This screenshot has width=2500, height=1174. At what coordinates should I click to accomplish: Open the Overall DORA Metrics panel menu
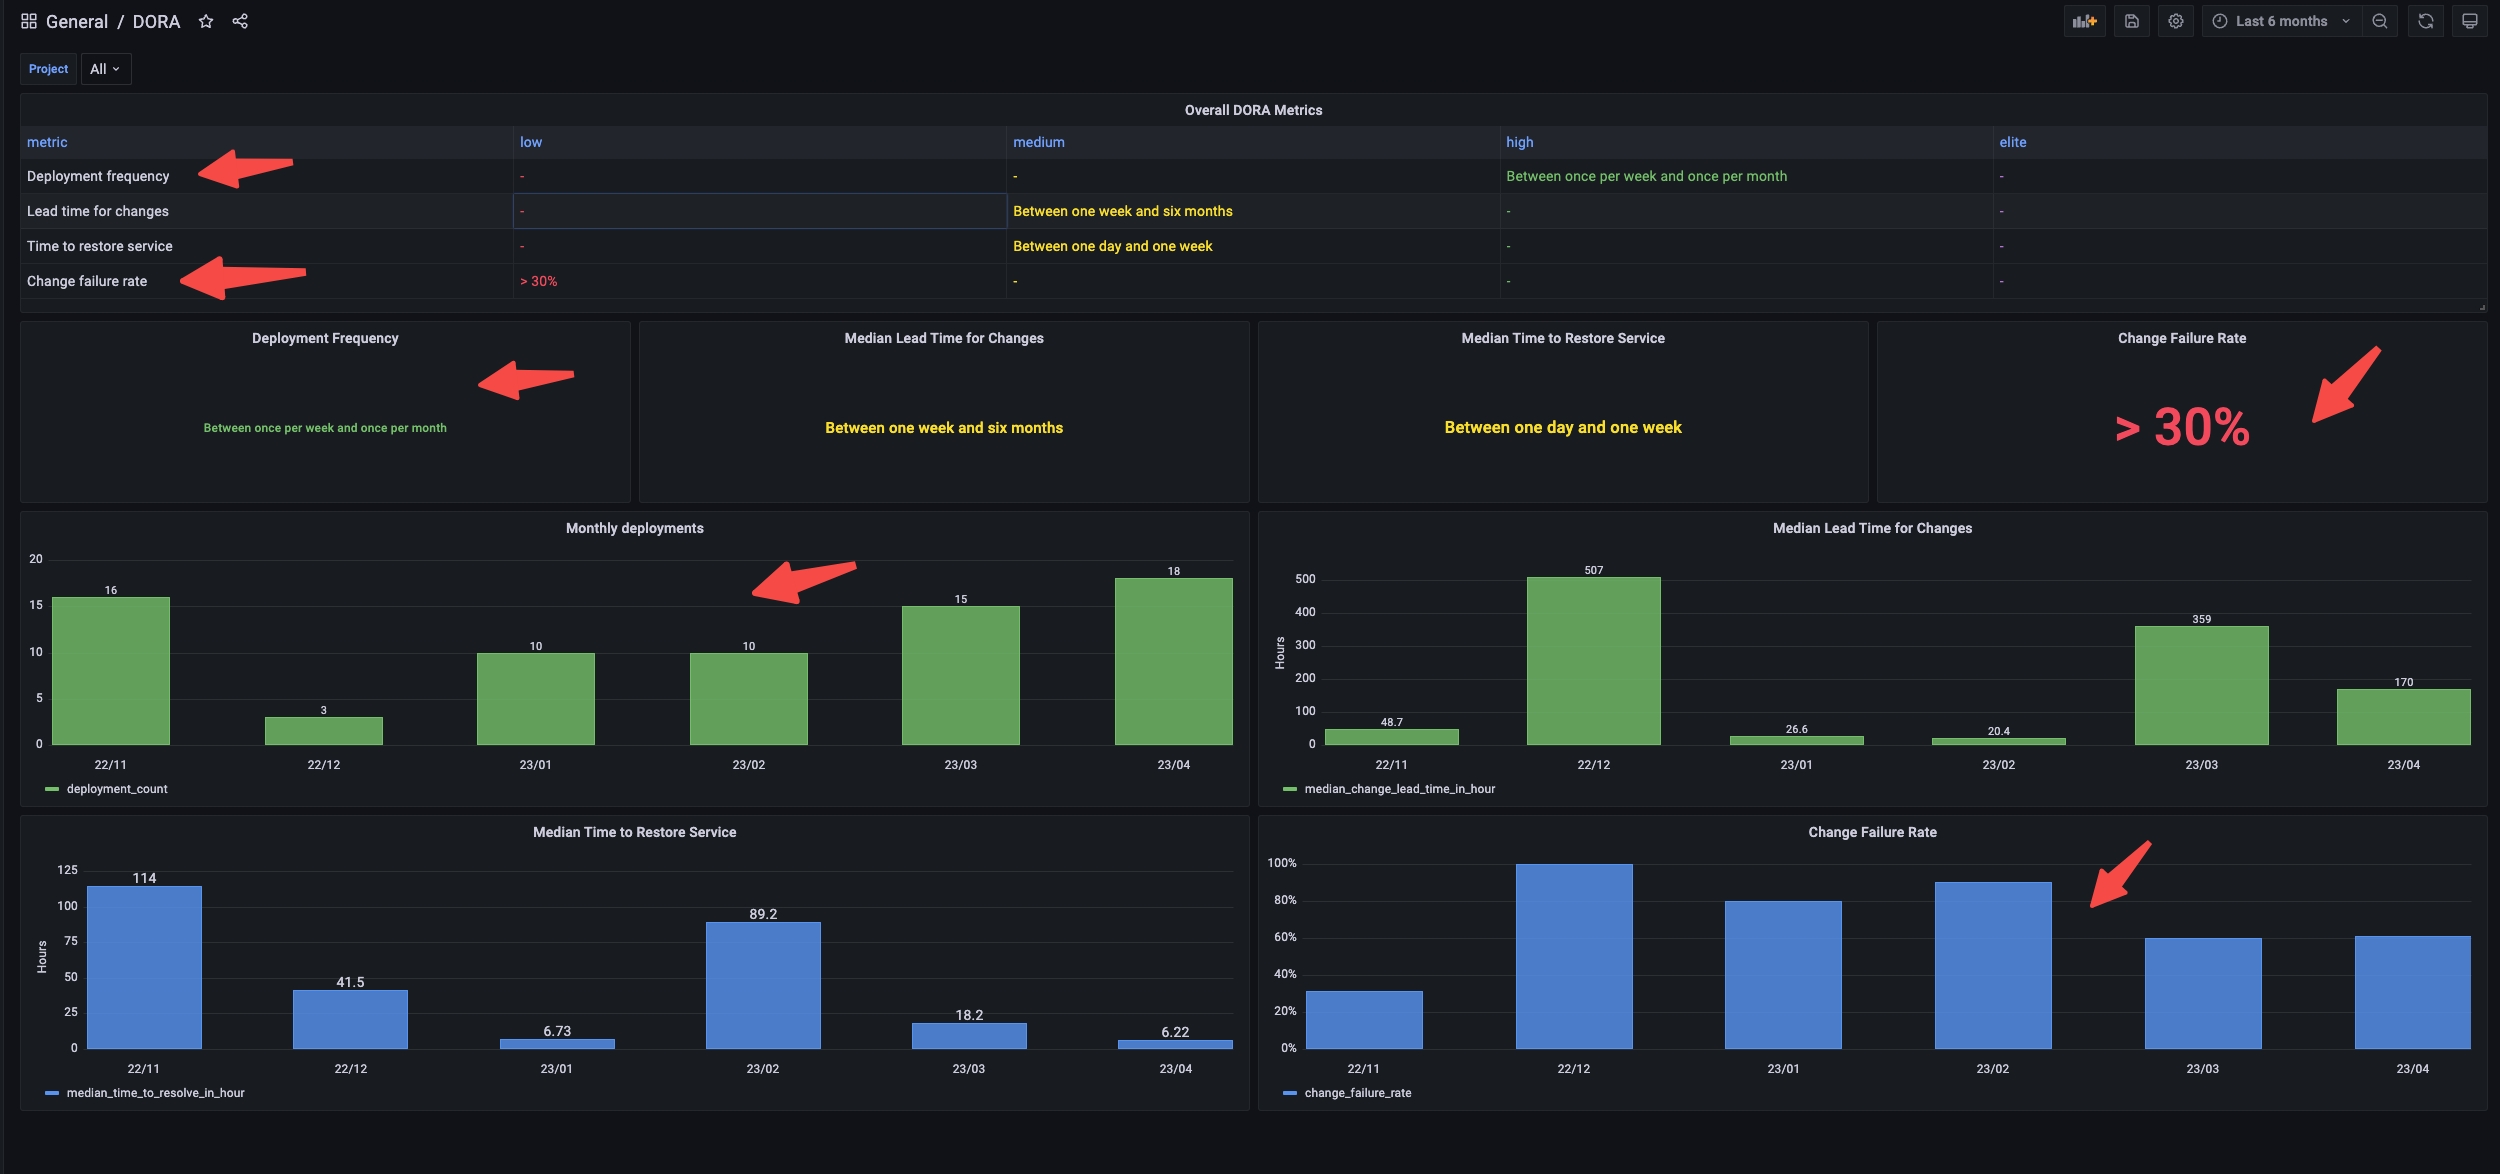coord(1252,110)
